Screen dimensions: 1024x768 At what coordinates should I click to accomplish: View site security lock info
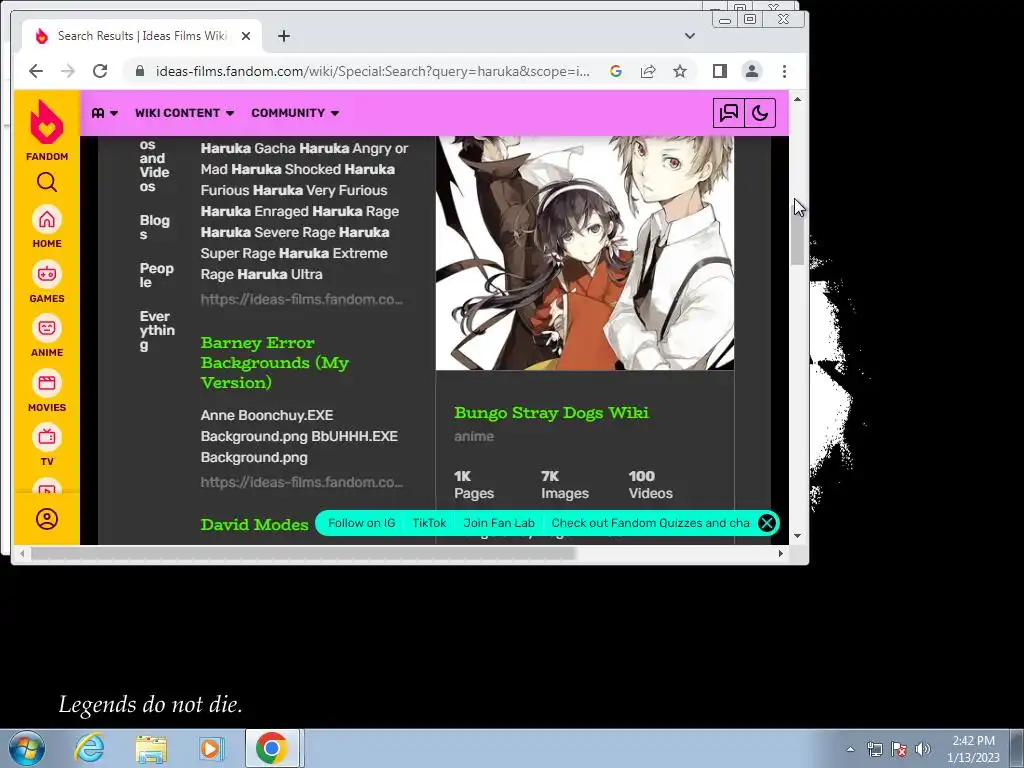pos(139,71)
